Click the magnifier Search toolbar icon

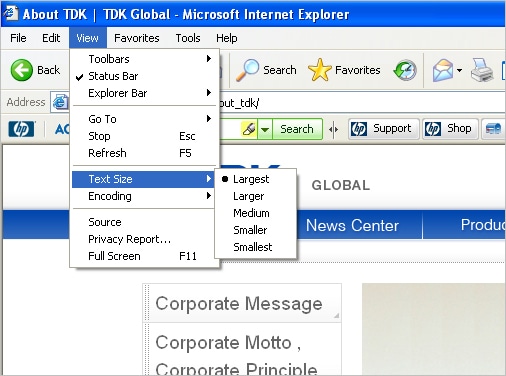247,70
